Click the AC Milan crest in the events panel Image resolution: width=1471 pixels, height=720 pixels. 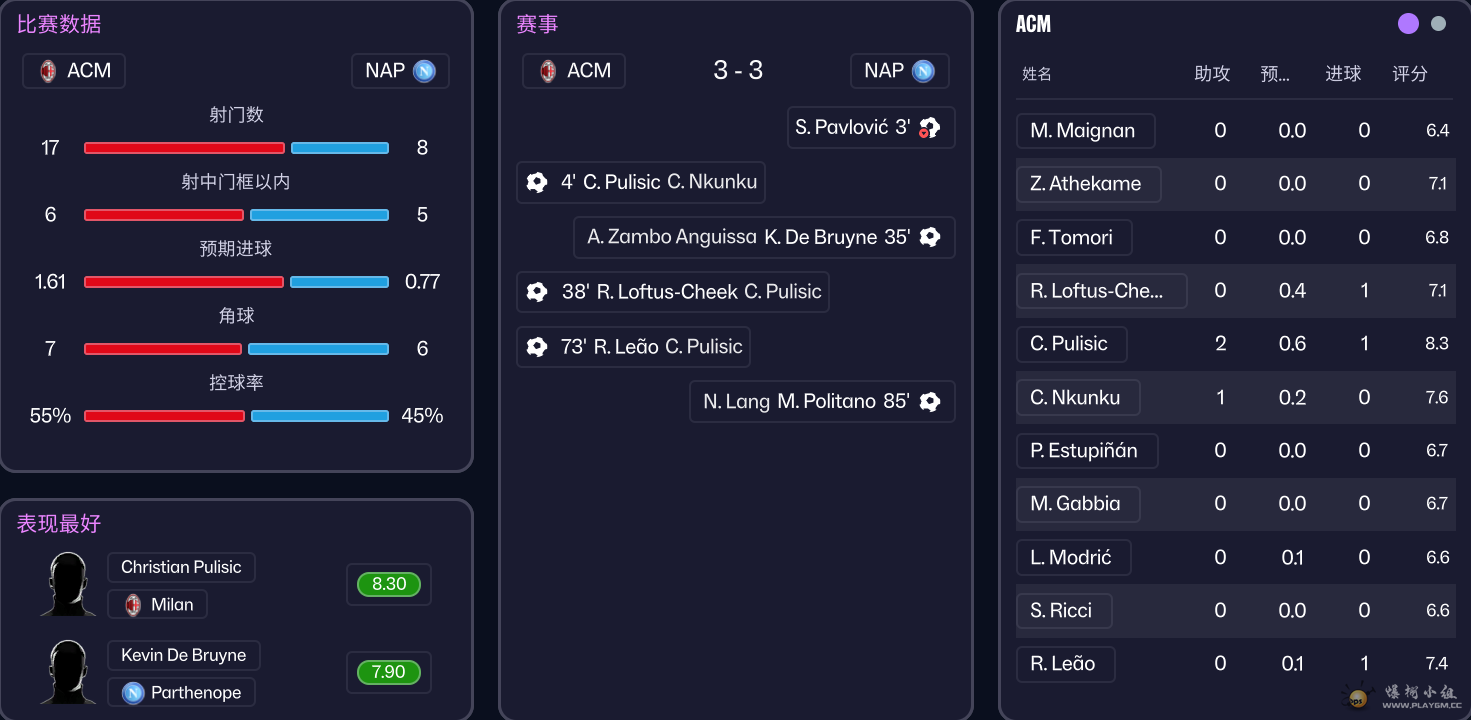click(x=548, y=71)
